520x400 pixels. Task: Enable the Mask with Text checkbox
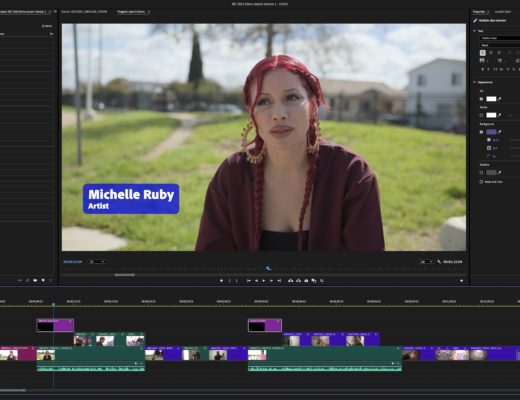tap(481, 182)
